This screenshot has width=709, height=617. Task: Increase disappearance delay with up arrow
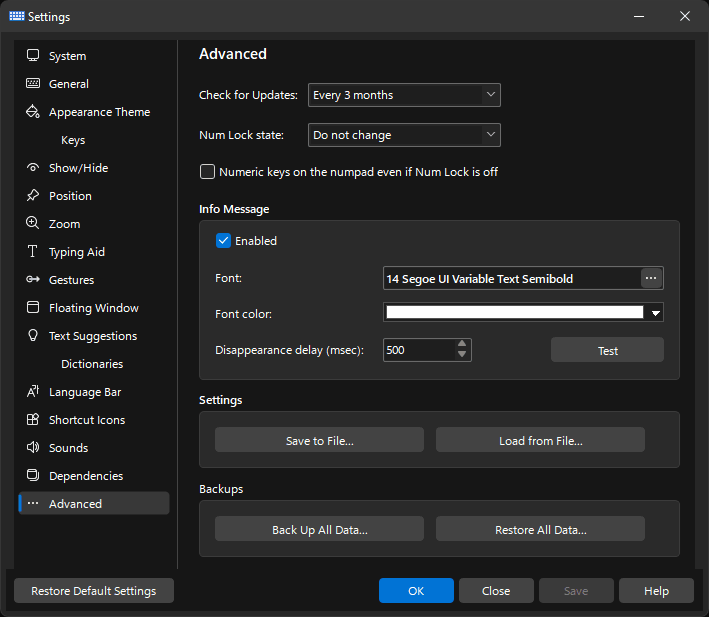coord(462,344)
